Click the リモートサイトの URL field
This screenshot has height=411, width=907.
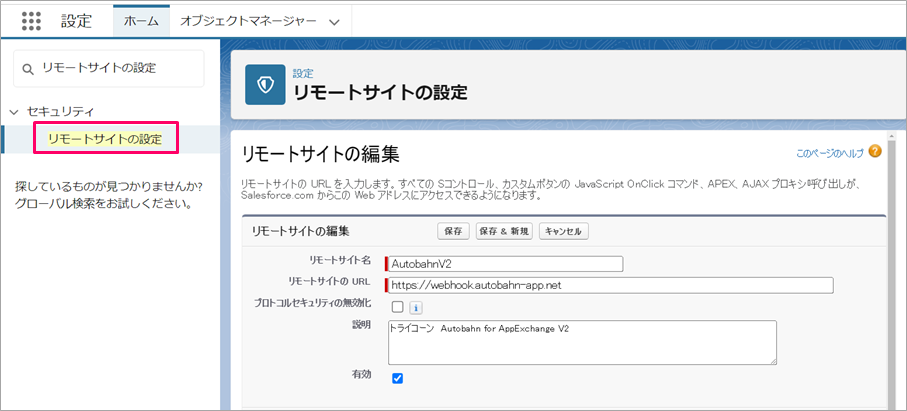pos(611,285)
